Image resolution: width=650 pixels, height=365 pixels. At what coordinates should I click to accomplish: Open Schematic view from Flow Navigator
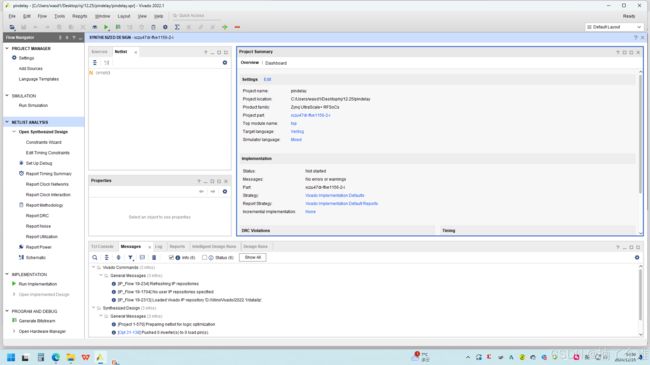point(36,258)
